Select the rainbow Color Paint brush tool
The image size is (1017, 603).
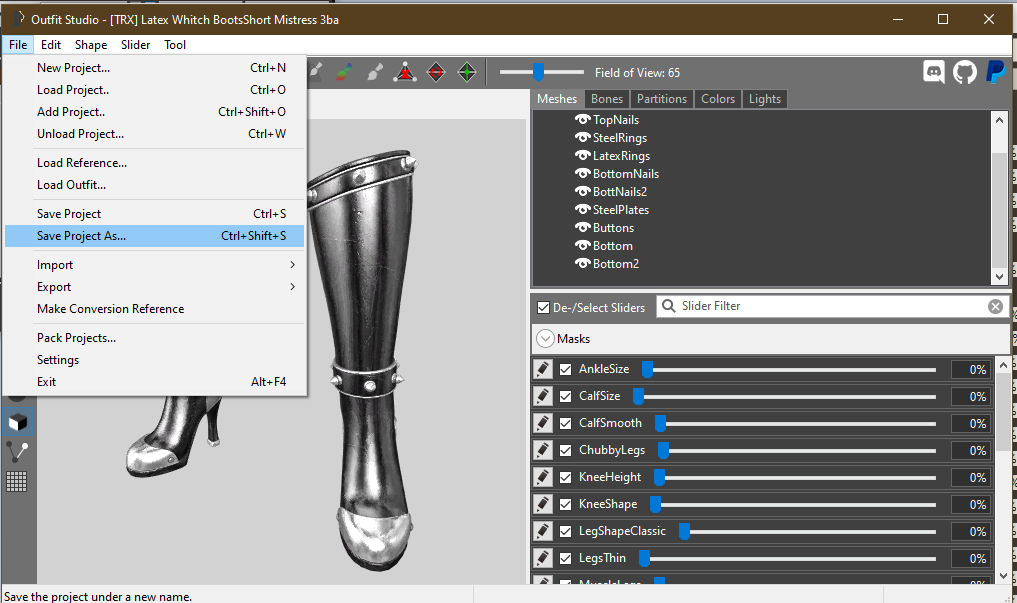pyautogui.click(x=344, y=72)
